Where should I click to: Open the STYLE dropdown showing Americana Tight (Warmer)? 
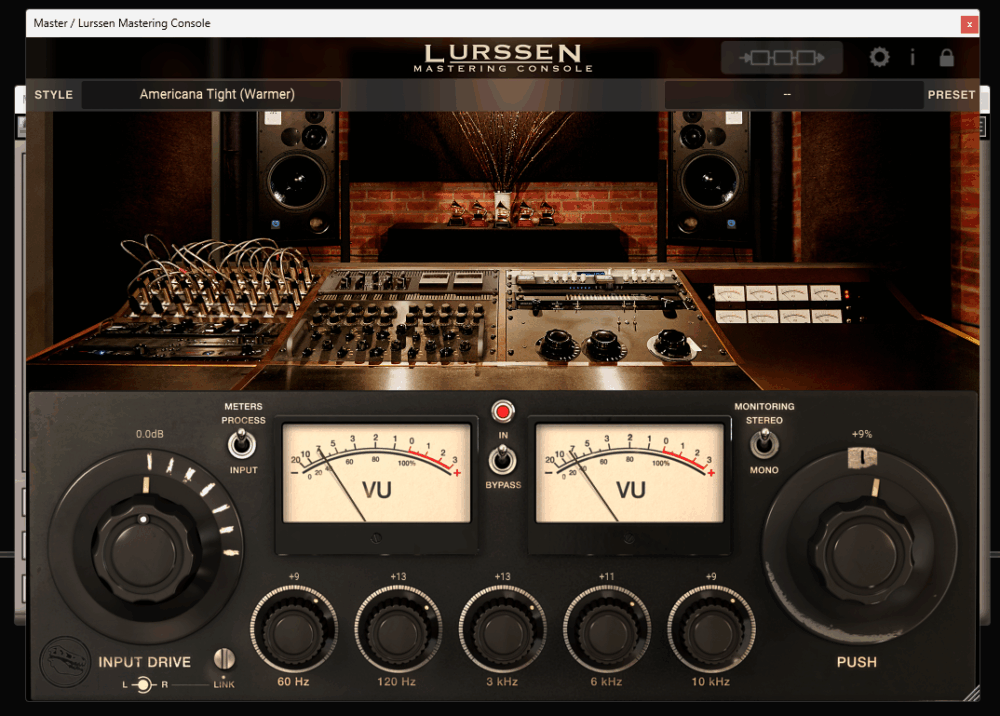(x=211, y=94)
